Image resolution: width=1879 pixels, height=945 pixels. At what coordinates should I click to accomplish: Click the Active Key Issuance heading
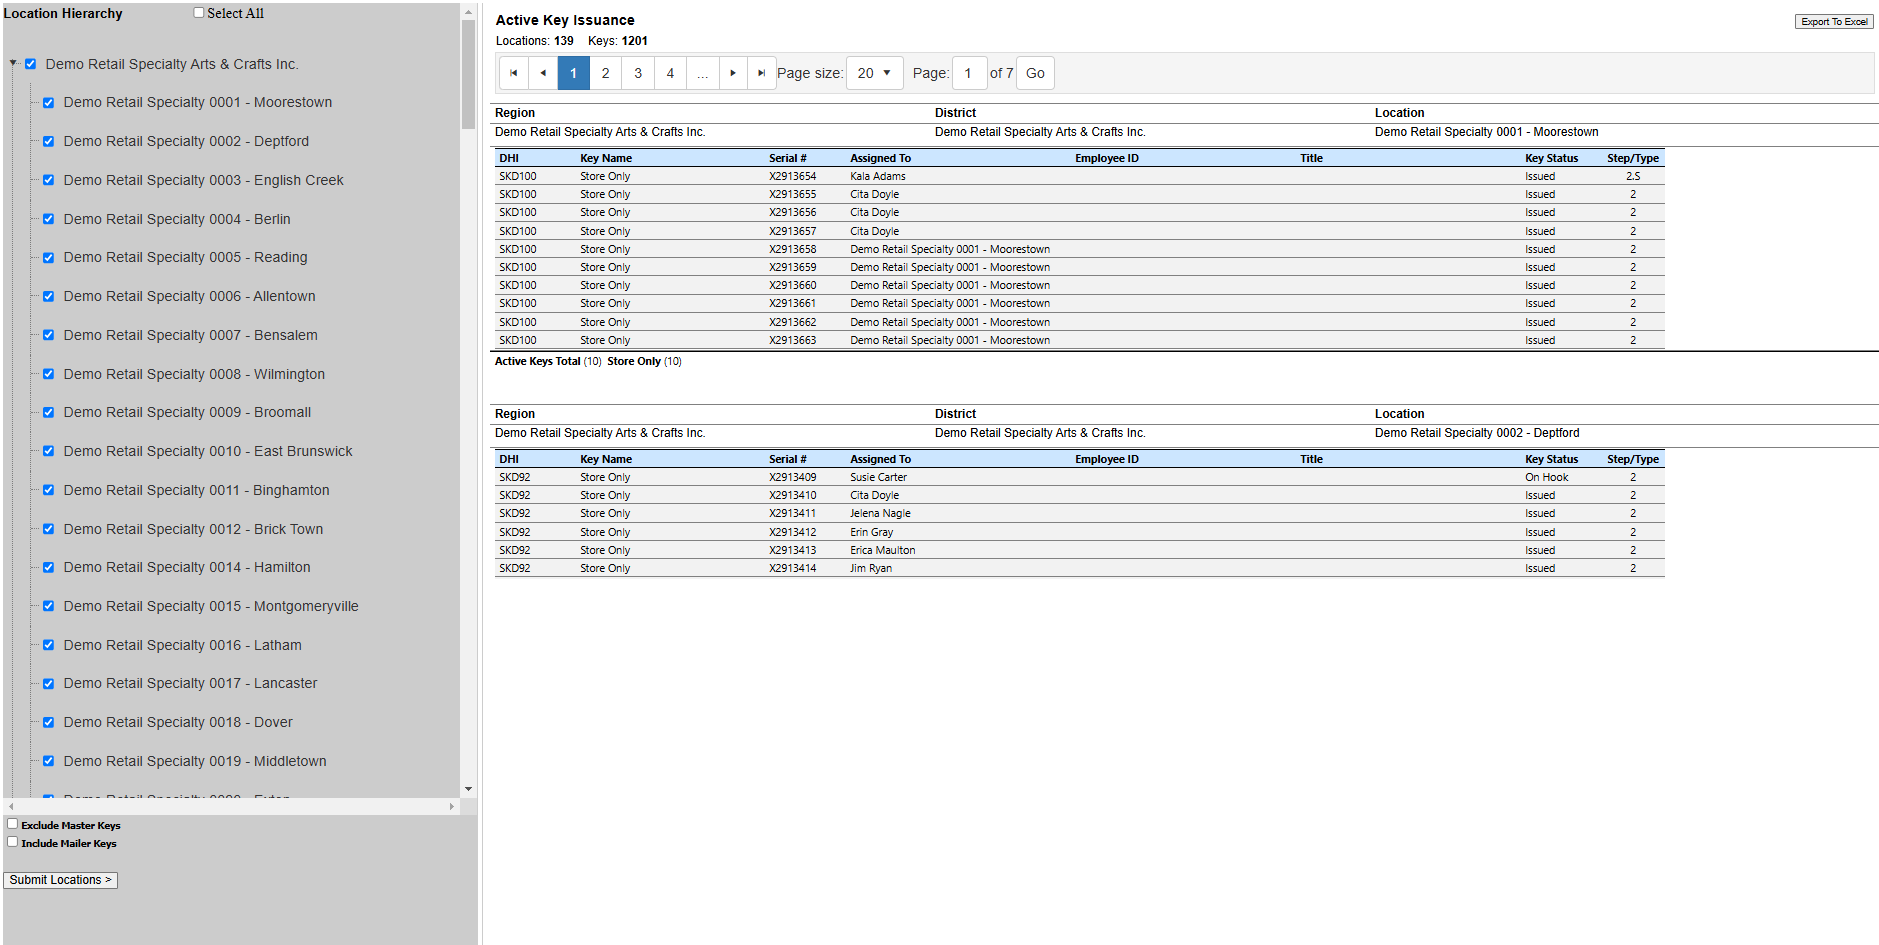[x=565, y=20]
